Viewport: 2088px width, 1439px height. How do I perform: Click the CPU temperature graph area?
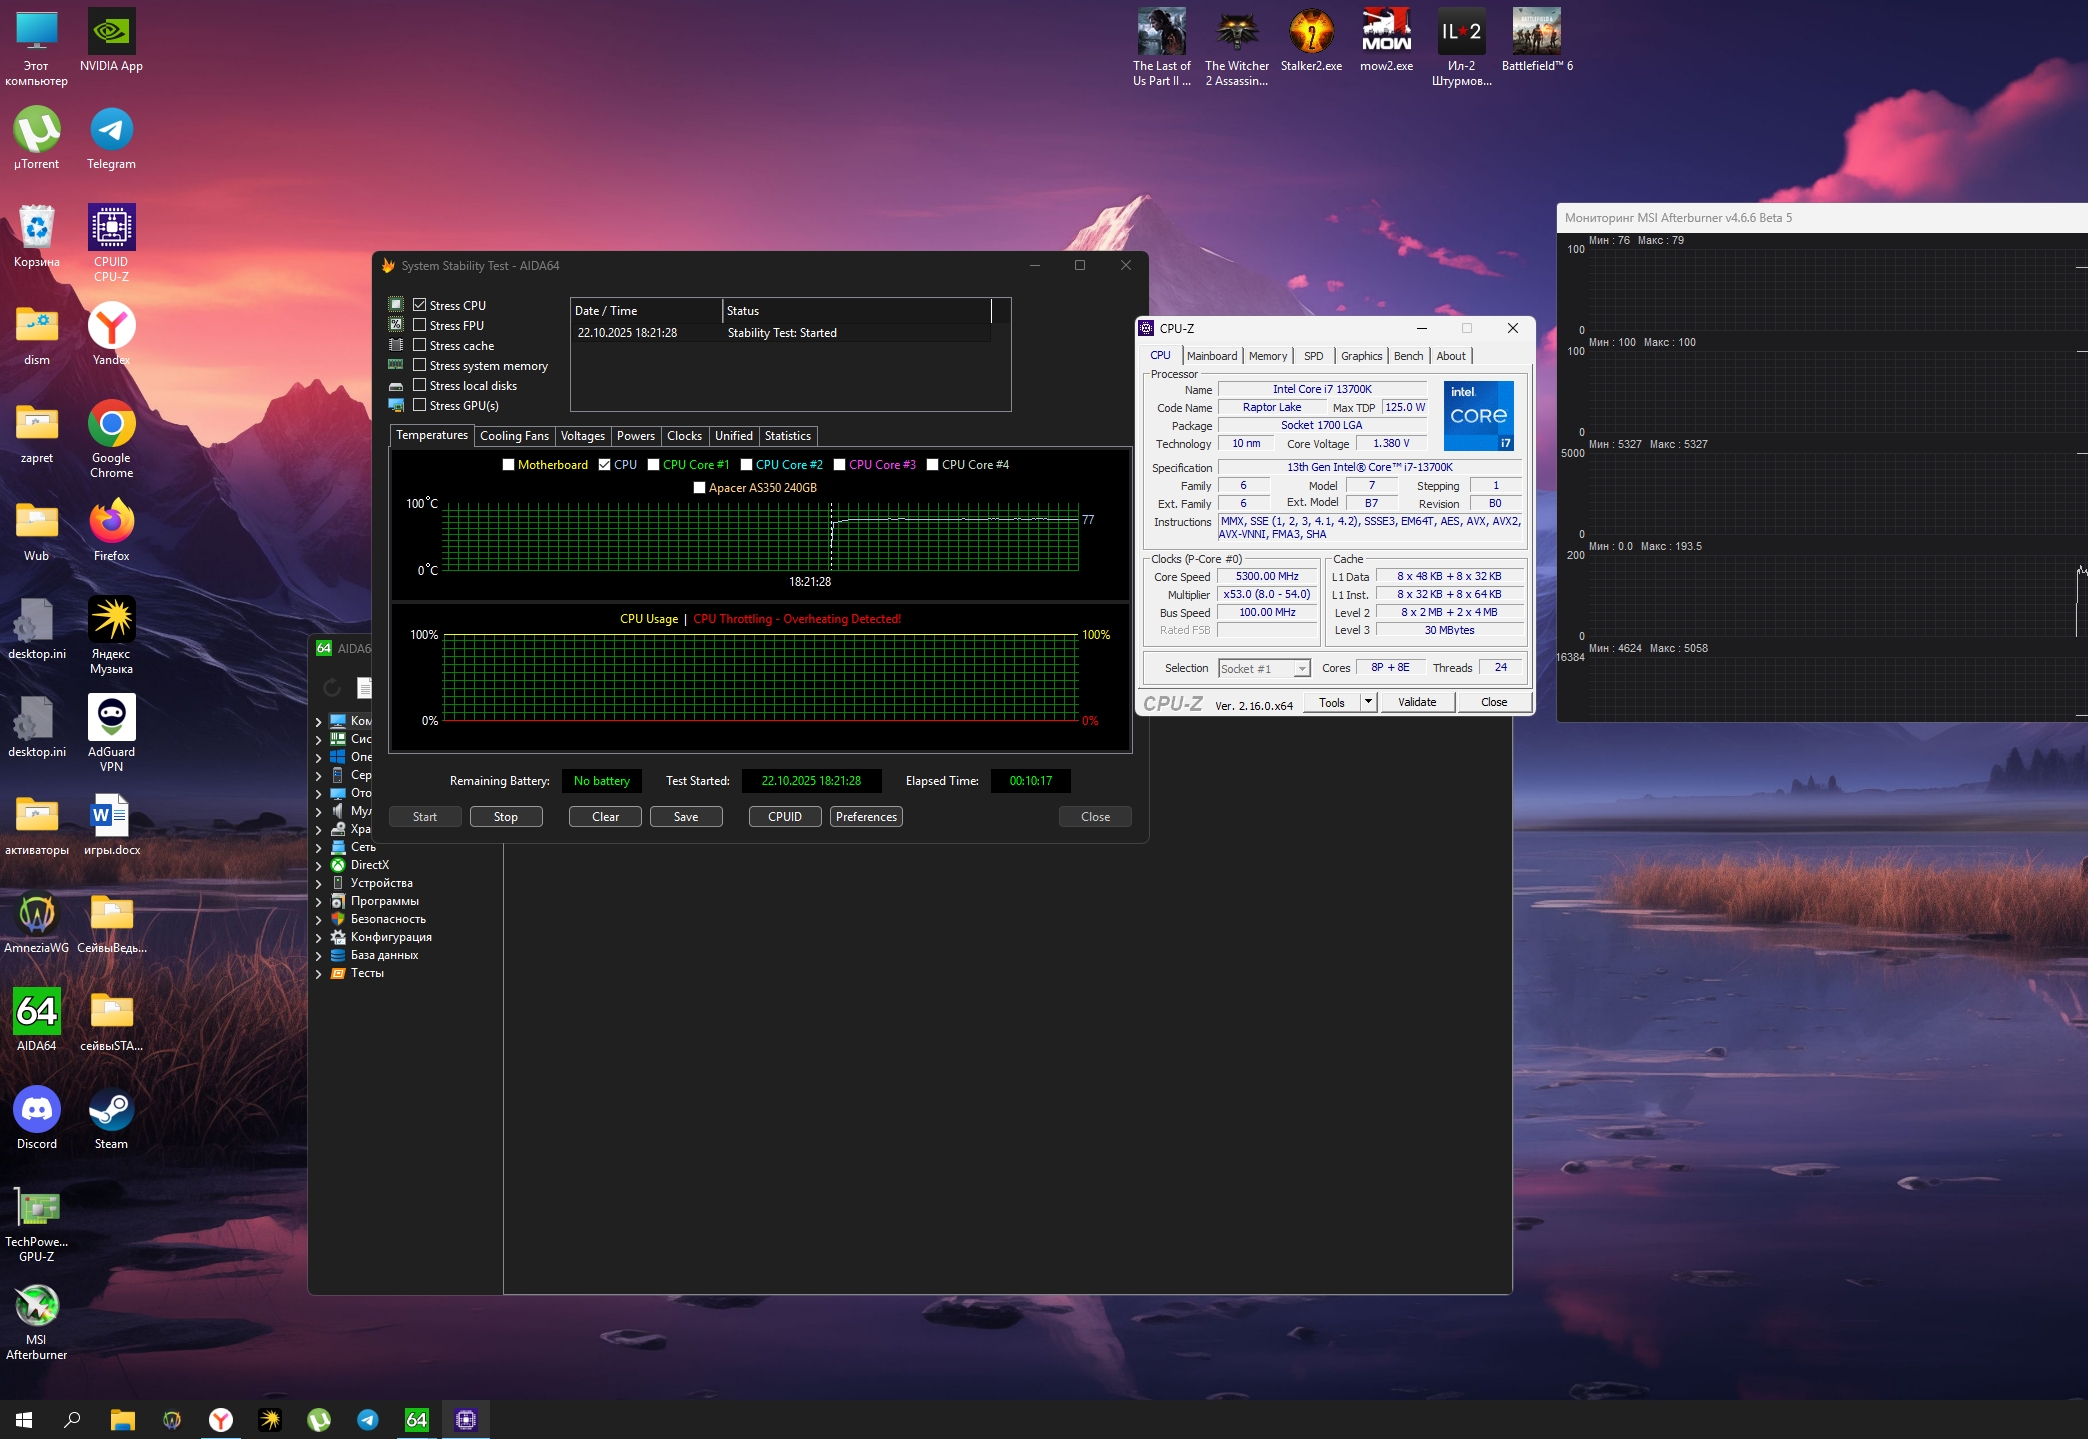760,537
